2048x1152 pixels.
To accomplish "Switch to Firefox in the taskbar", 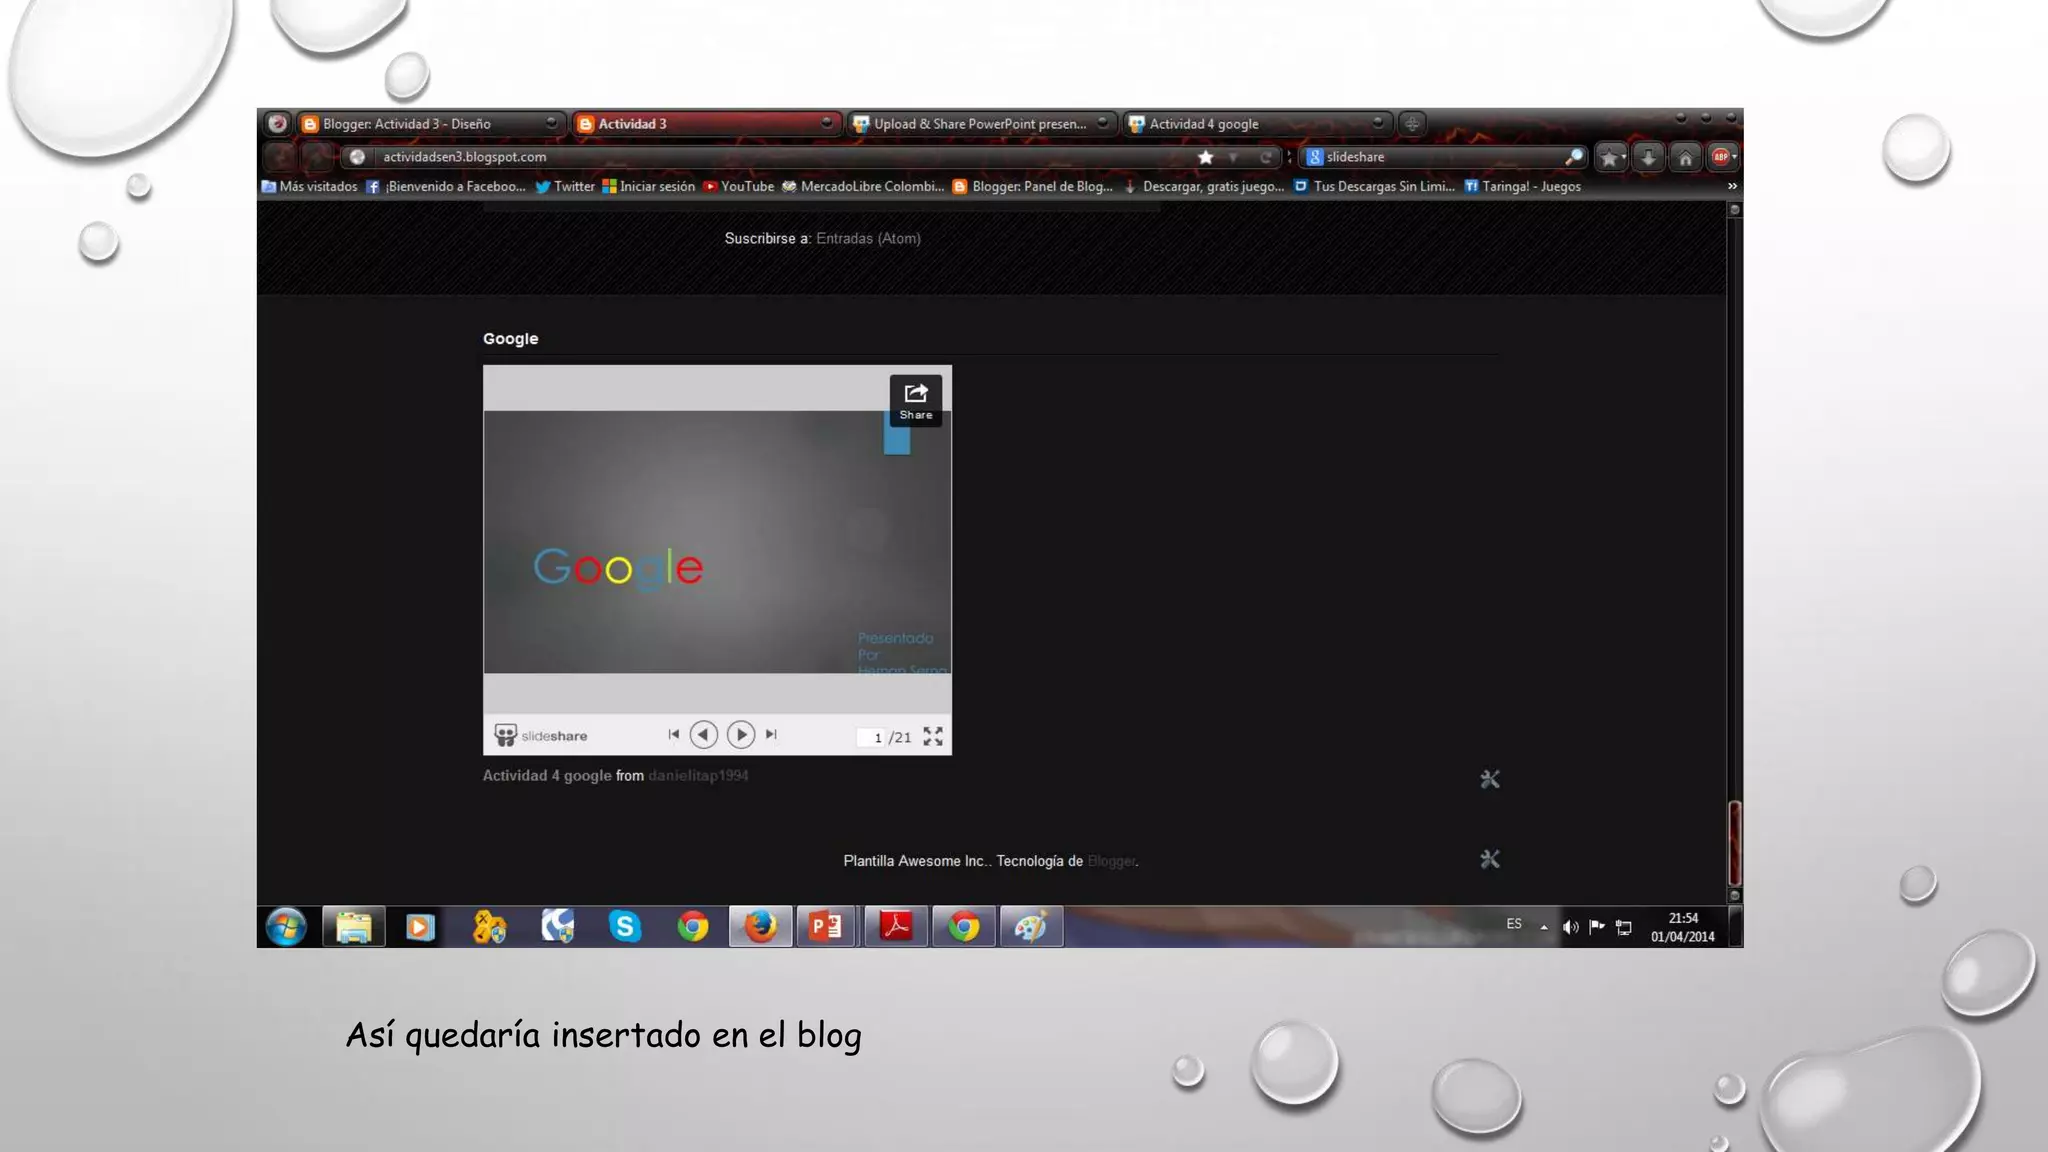I will tap(760, 927).
